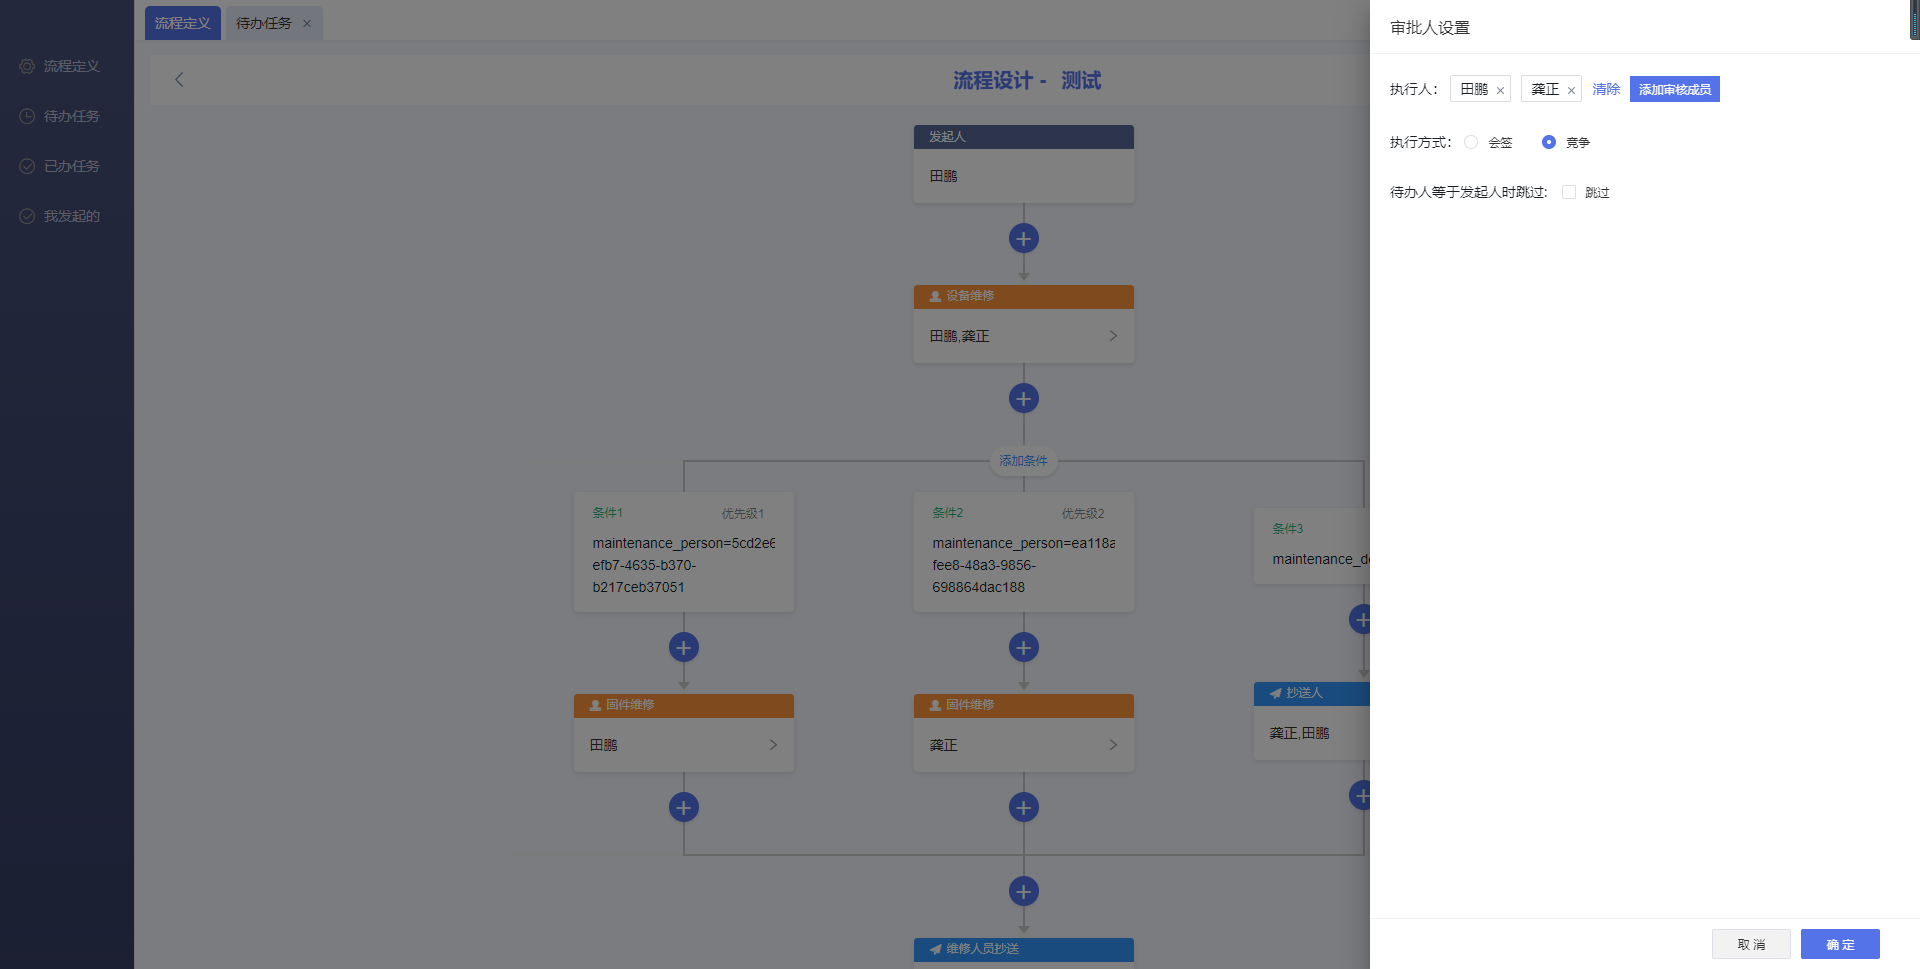Open 待办任务 in the sidebar
The width and height of the screenshot is (1920, 969).
click(x=67, y=116)
